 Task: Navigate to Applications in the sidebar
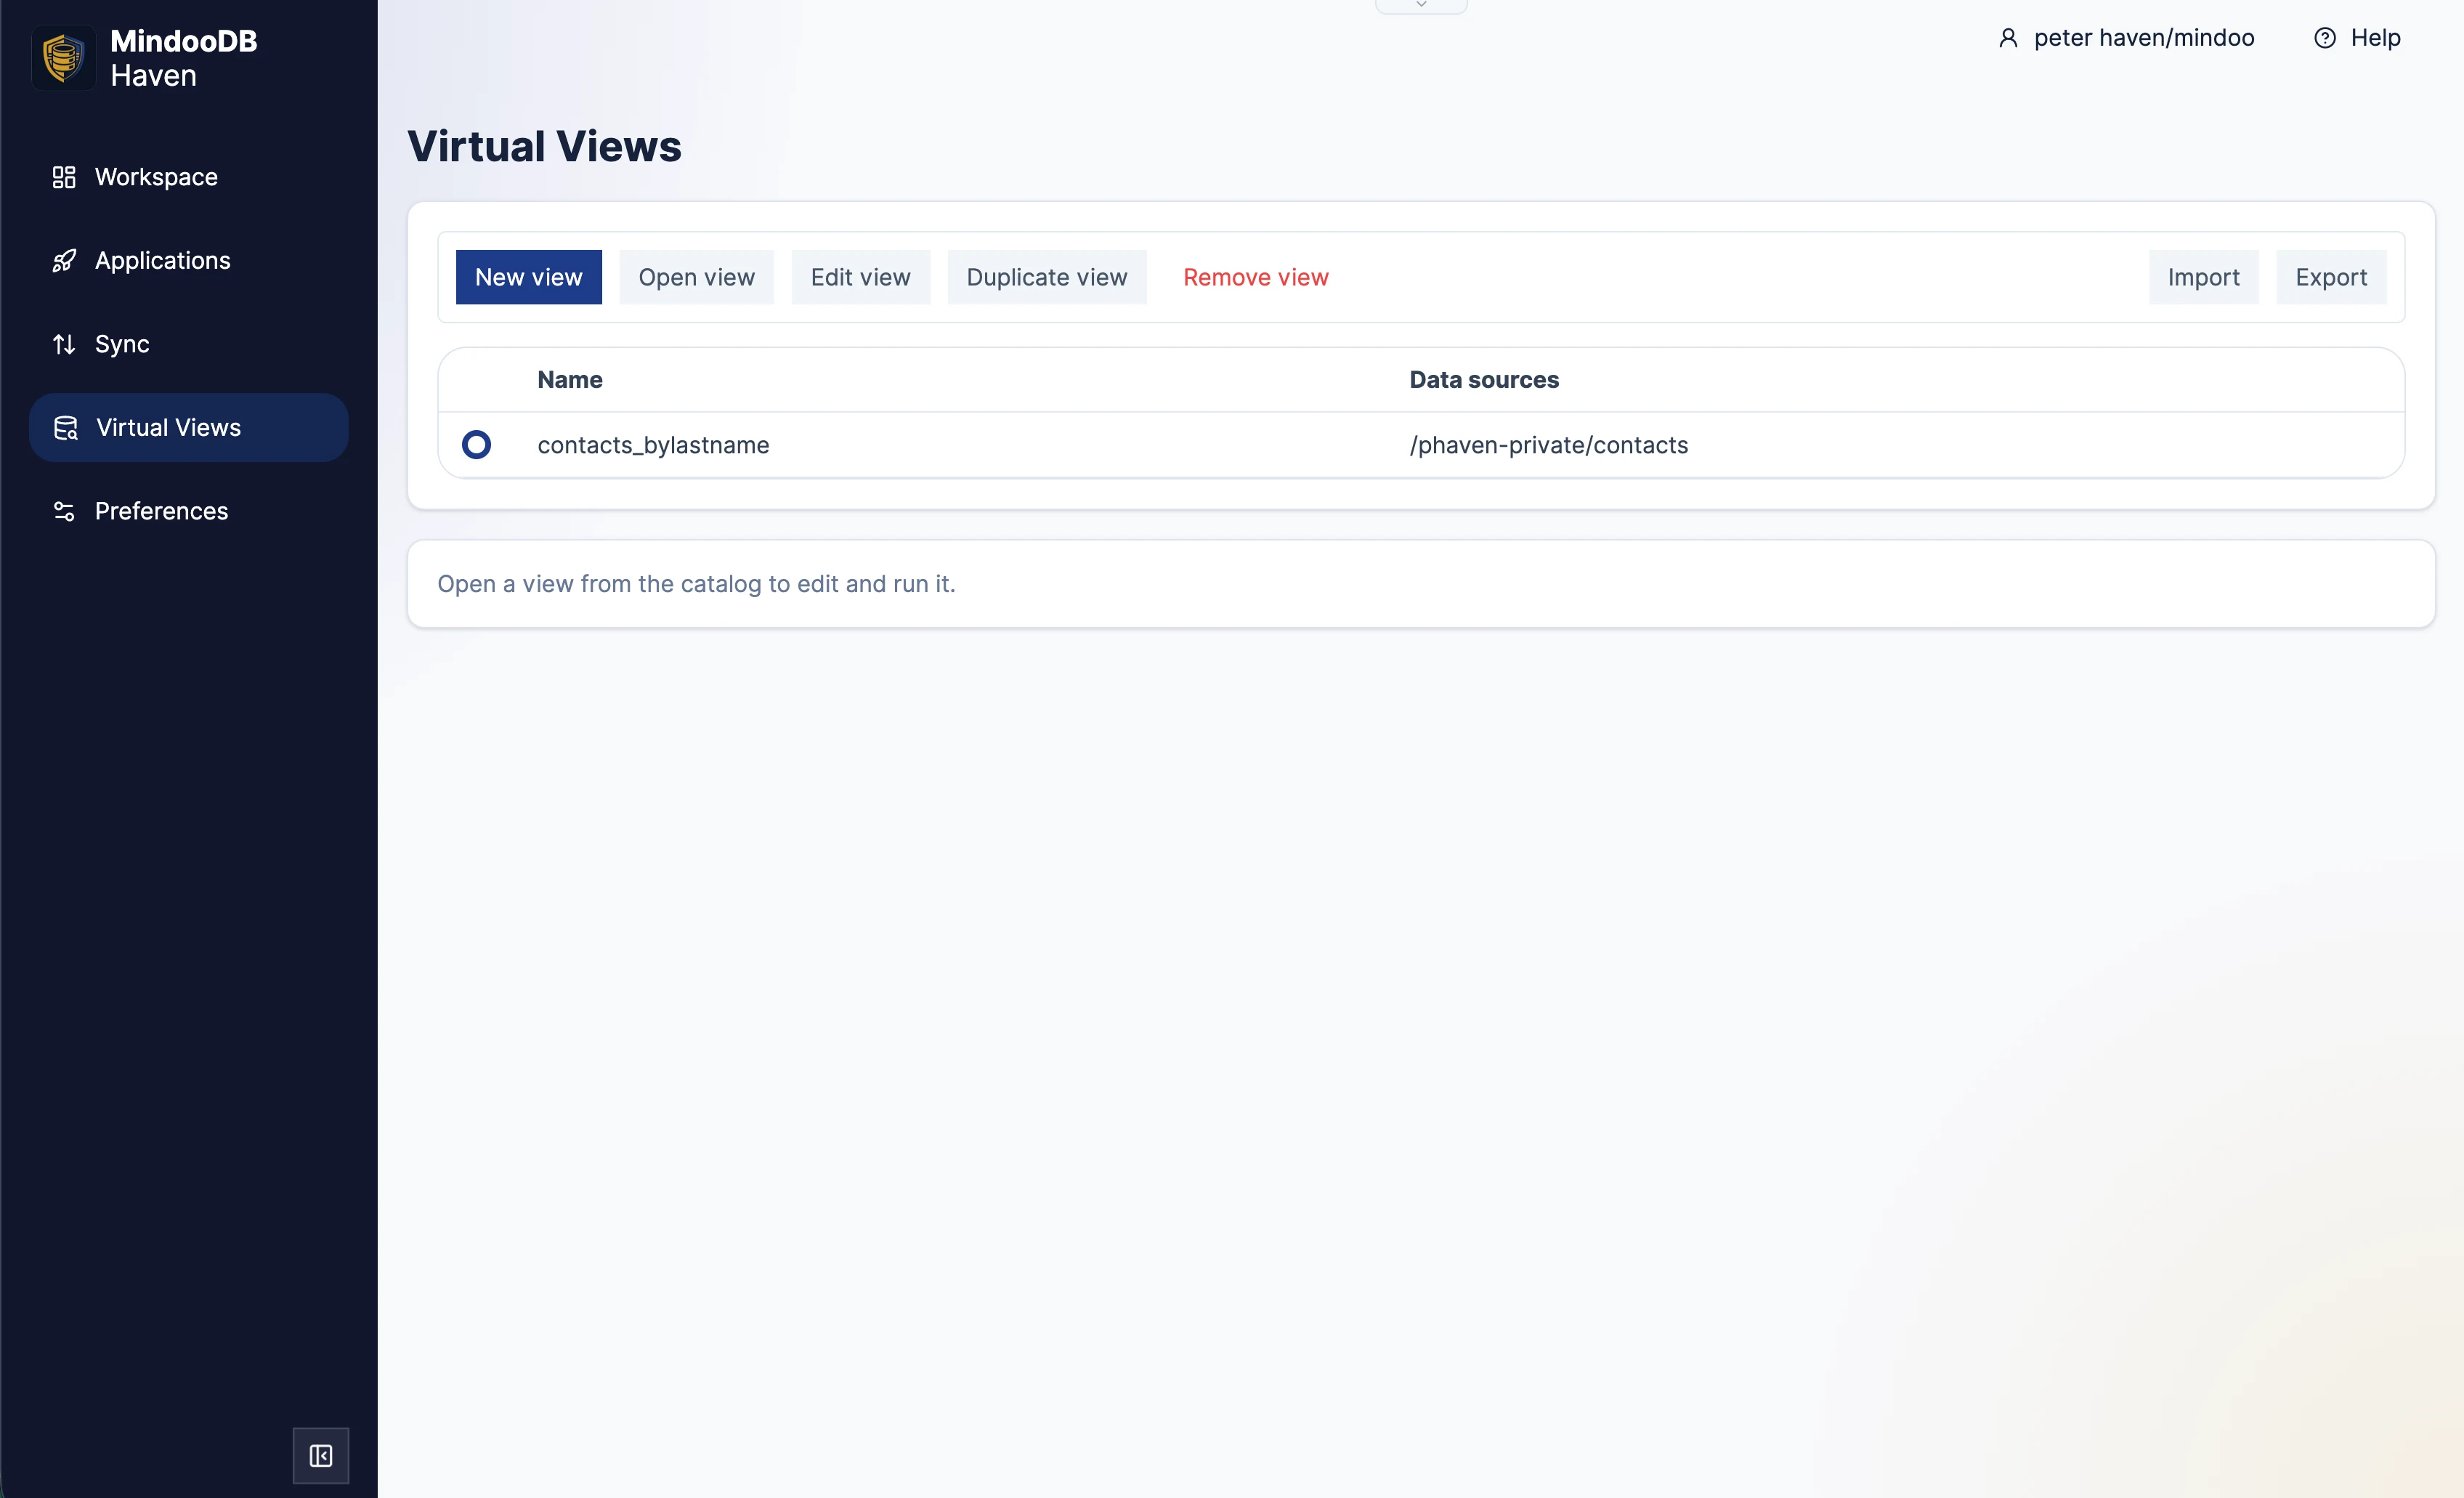point(162,260)
